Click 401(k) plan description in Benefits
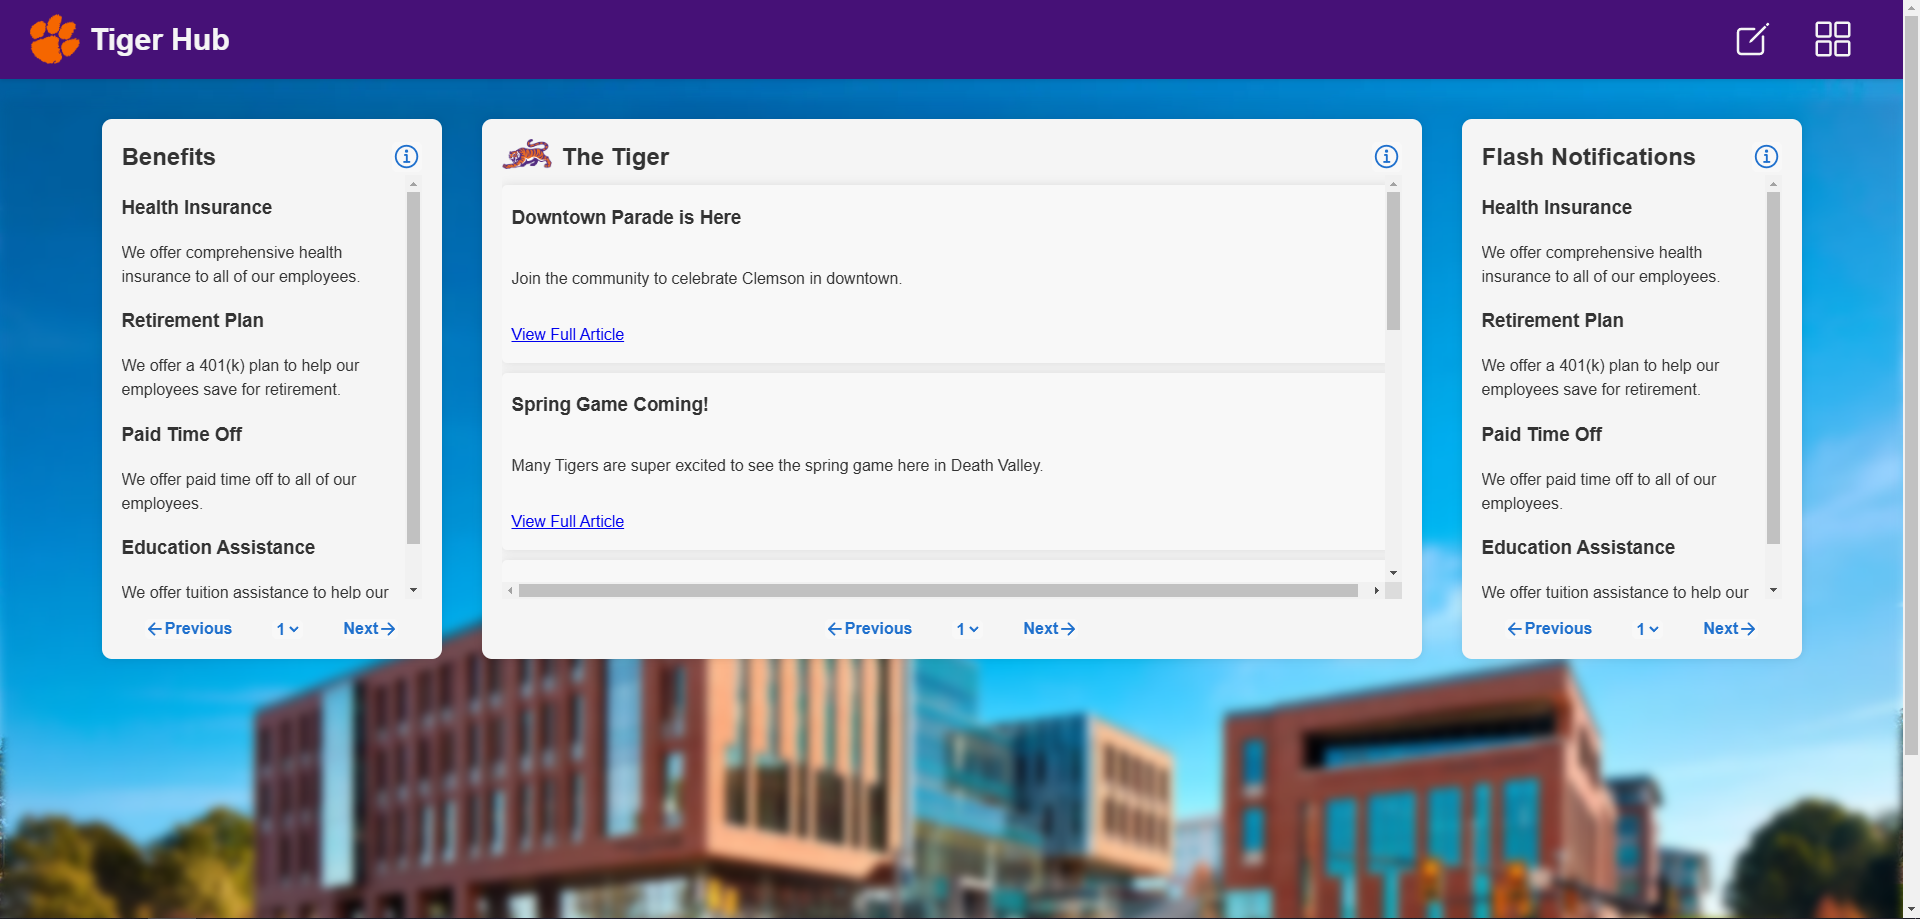 click(241, 378)
